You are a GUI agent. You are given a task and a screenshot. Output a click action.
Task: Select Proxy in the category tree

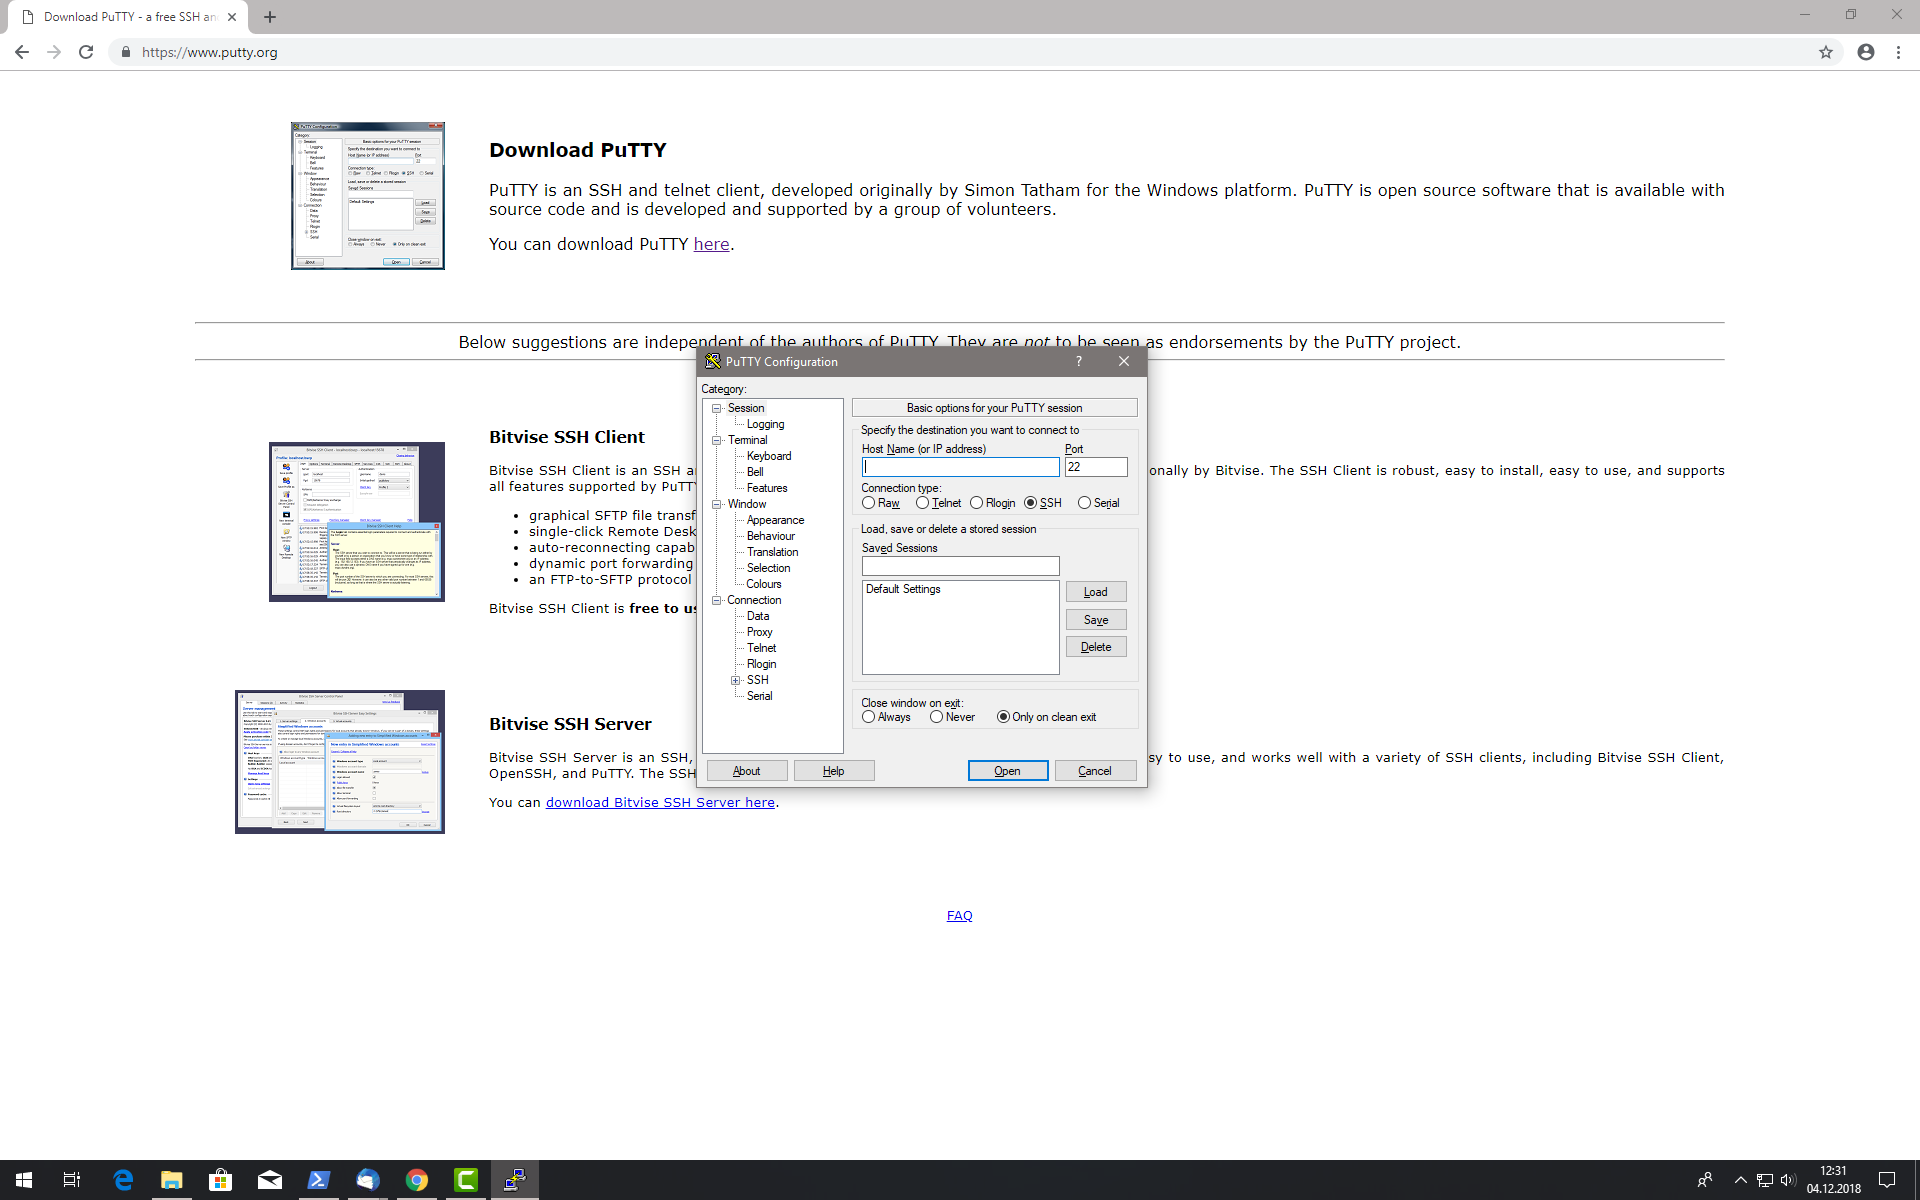pos(759,632)
